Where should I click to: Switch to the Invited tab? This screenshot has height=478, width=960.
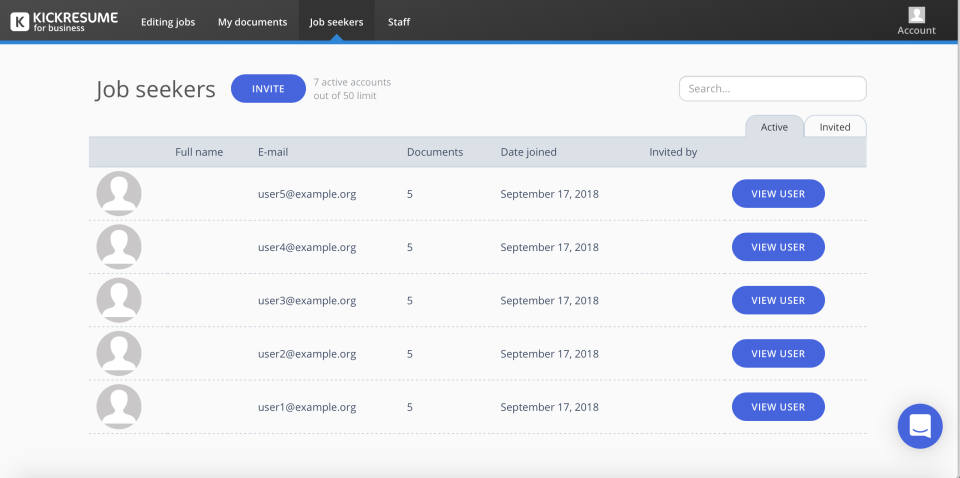coord(835,127)
